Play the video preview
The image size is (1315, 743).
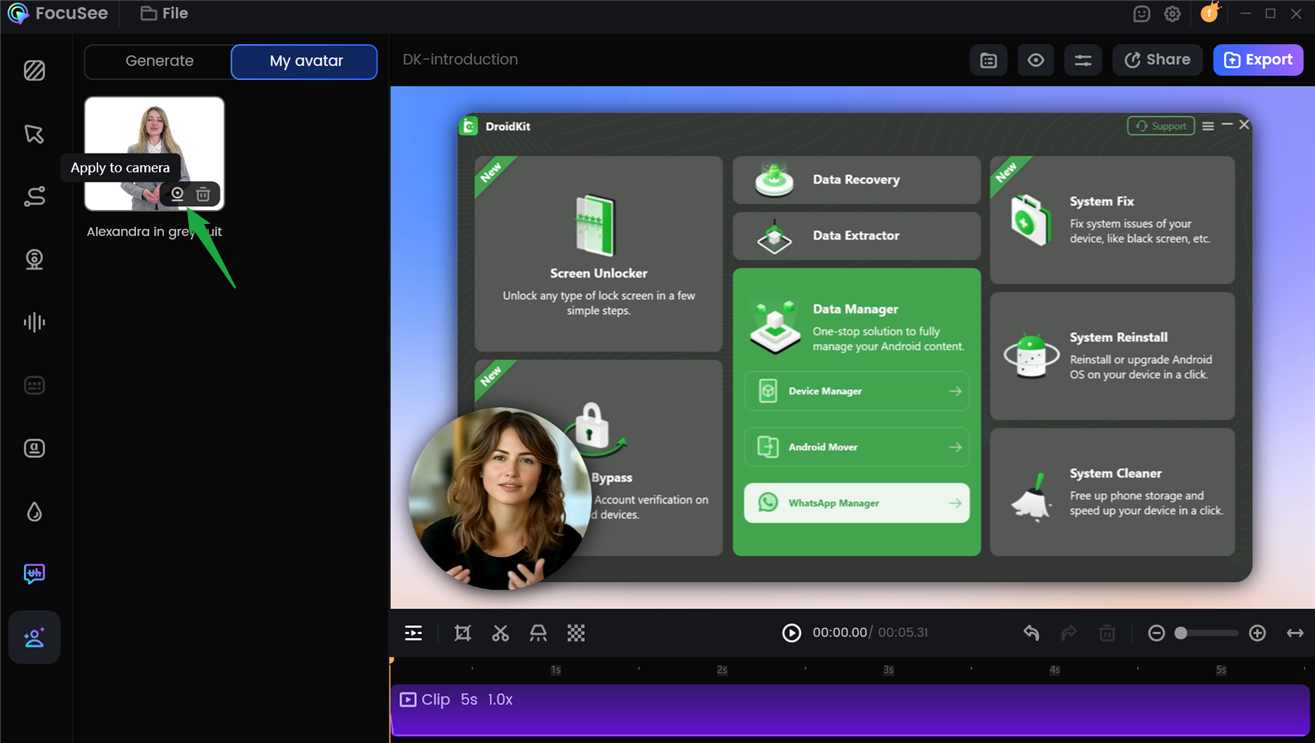click(x=791, y=633)
